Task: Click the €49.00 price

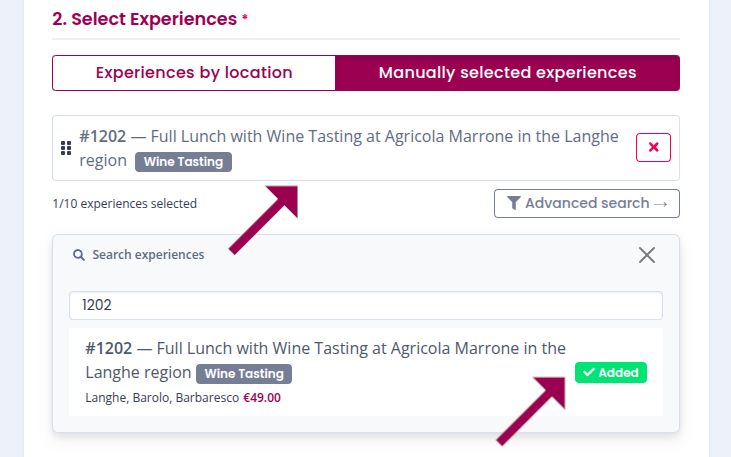Action: 262,397
